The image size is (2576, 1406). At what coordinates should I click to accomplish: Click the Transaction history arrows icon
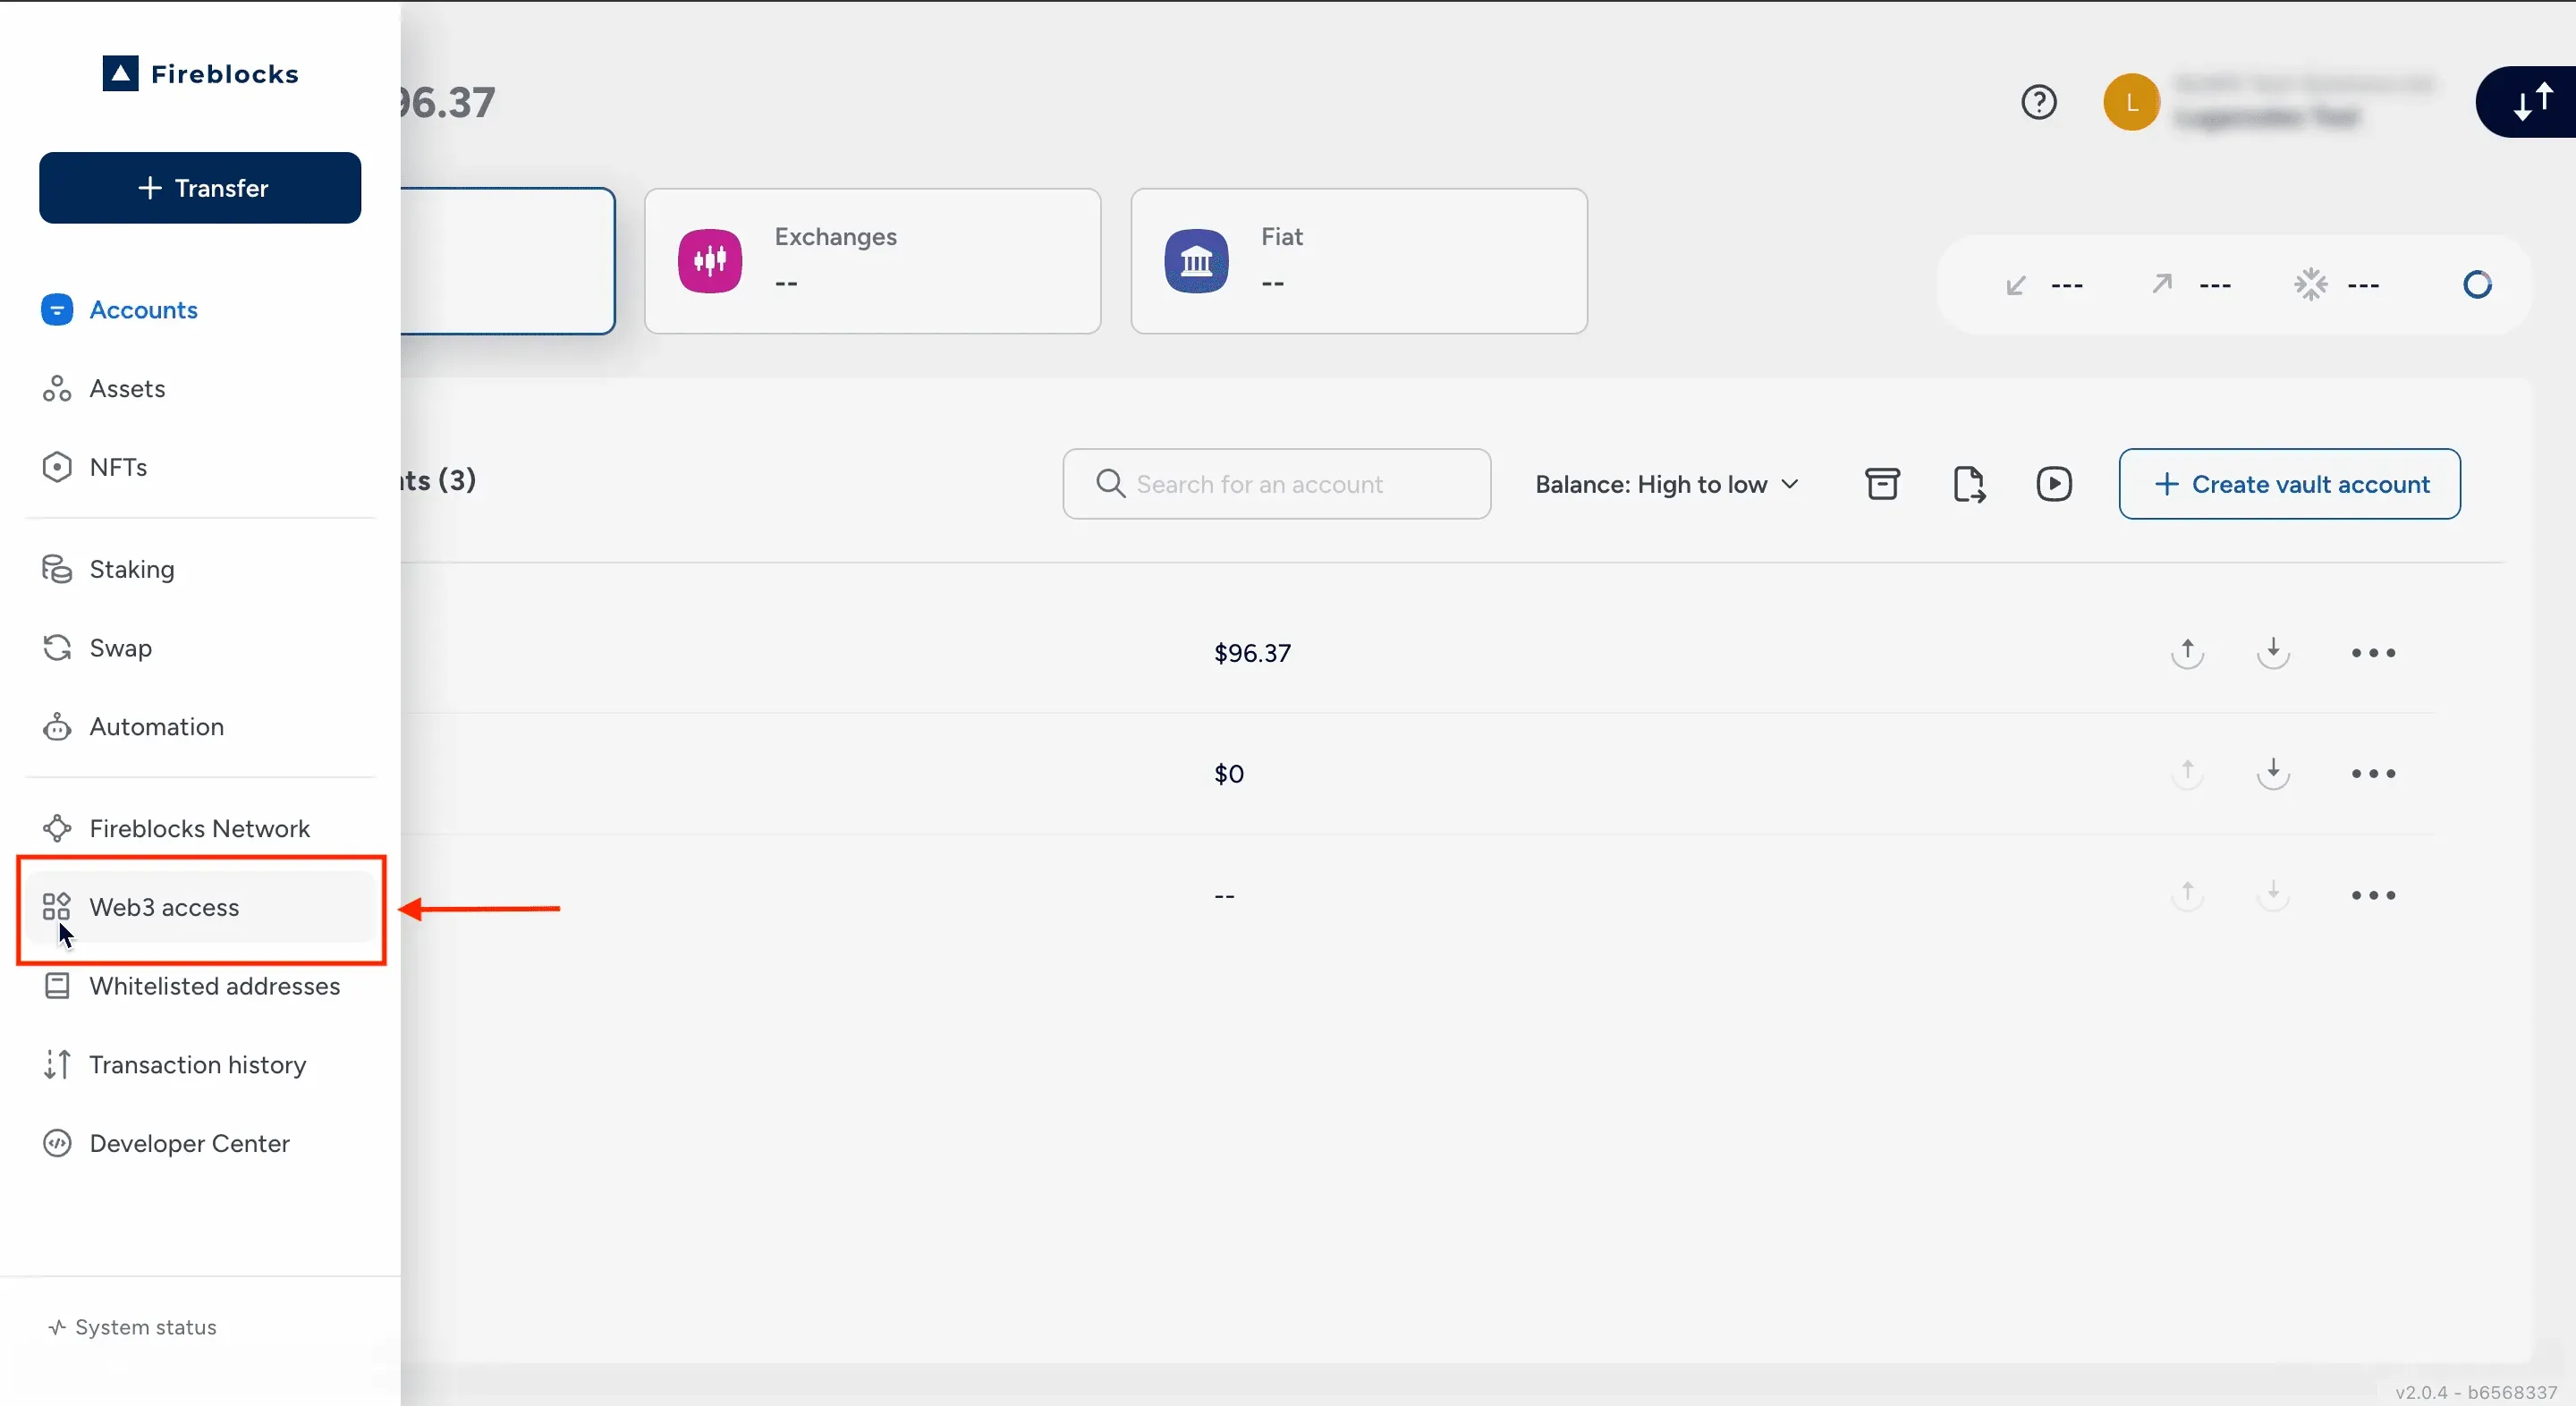57,1065
